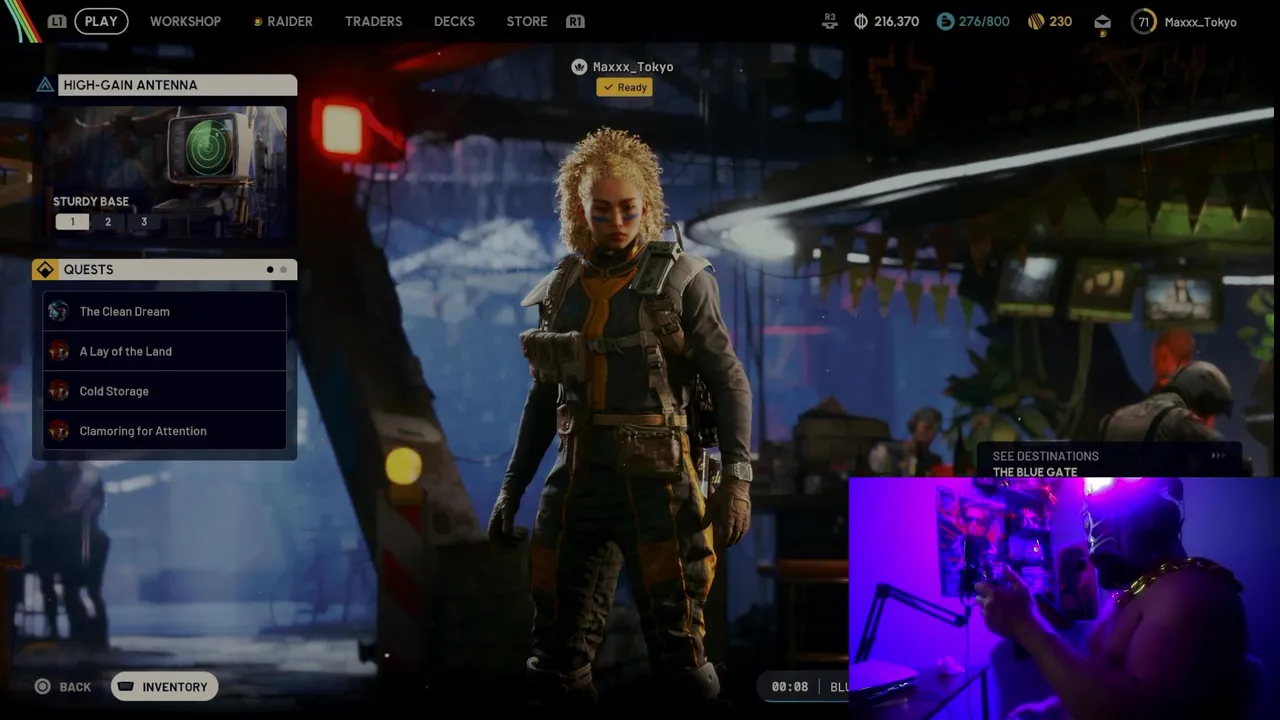Click the trader portrait for A Lay of the Land

(59, 351)
